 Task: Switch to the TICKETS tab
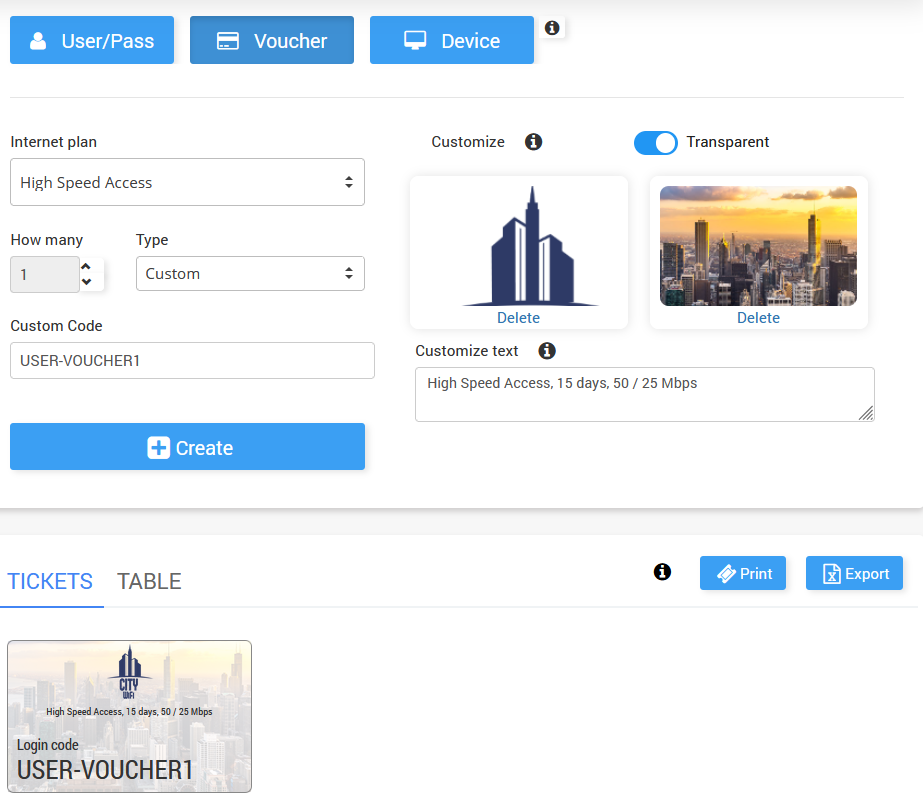(50, 581)
